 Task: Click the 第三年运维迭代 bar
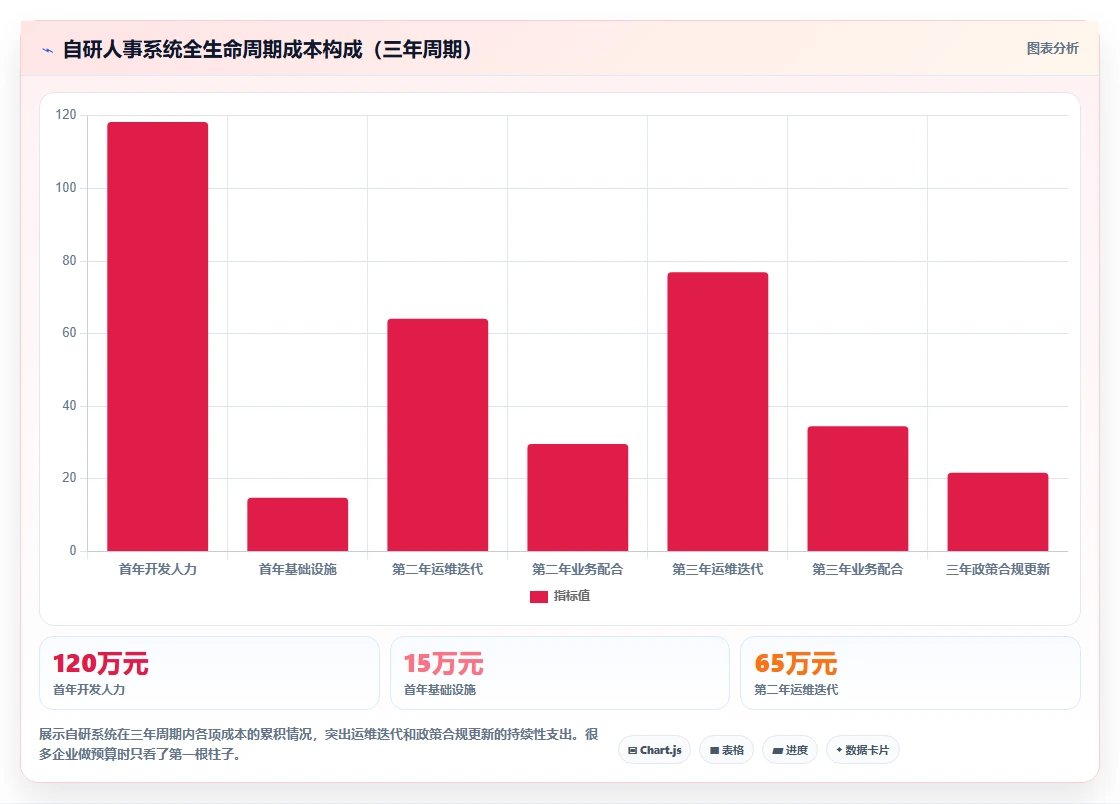pos(718,411)
